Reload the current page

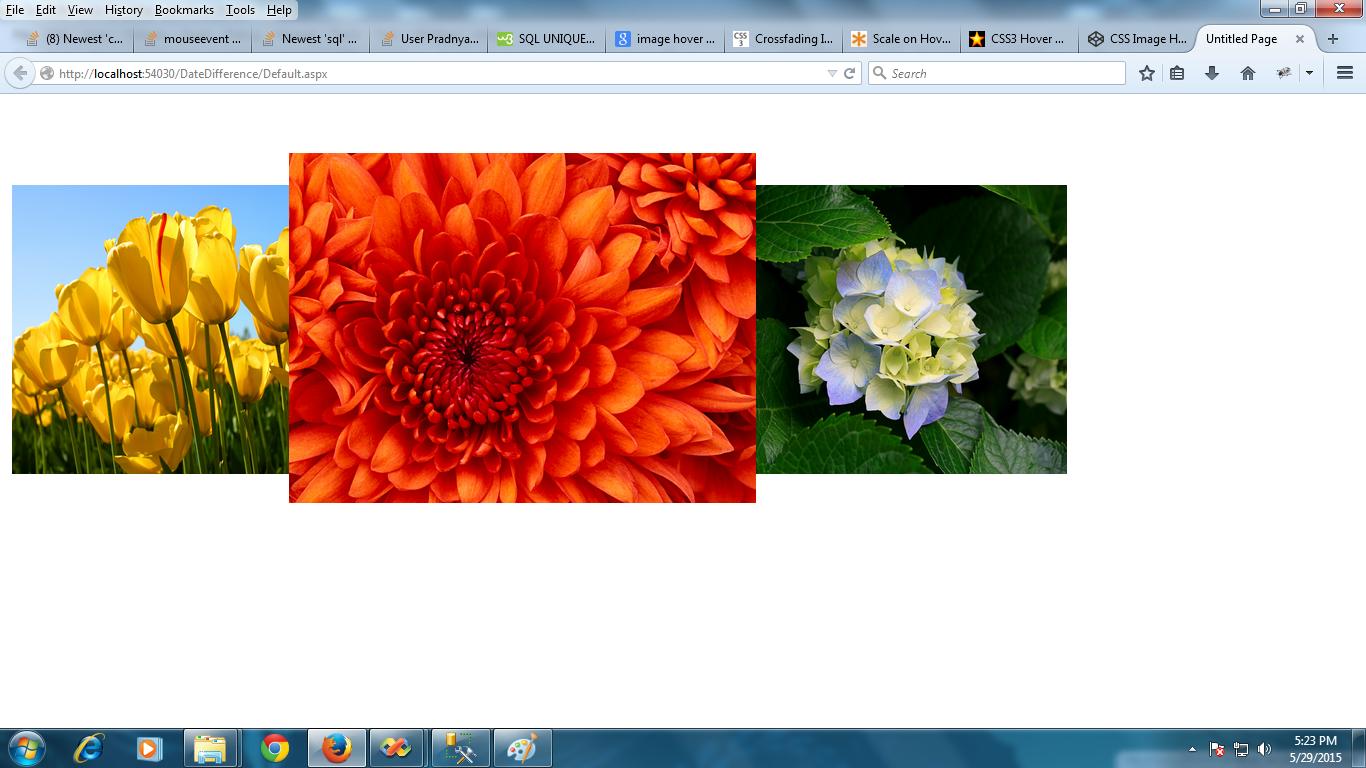[x=850, y=73]
